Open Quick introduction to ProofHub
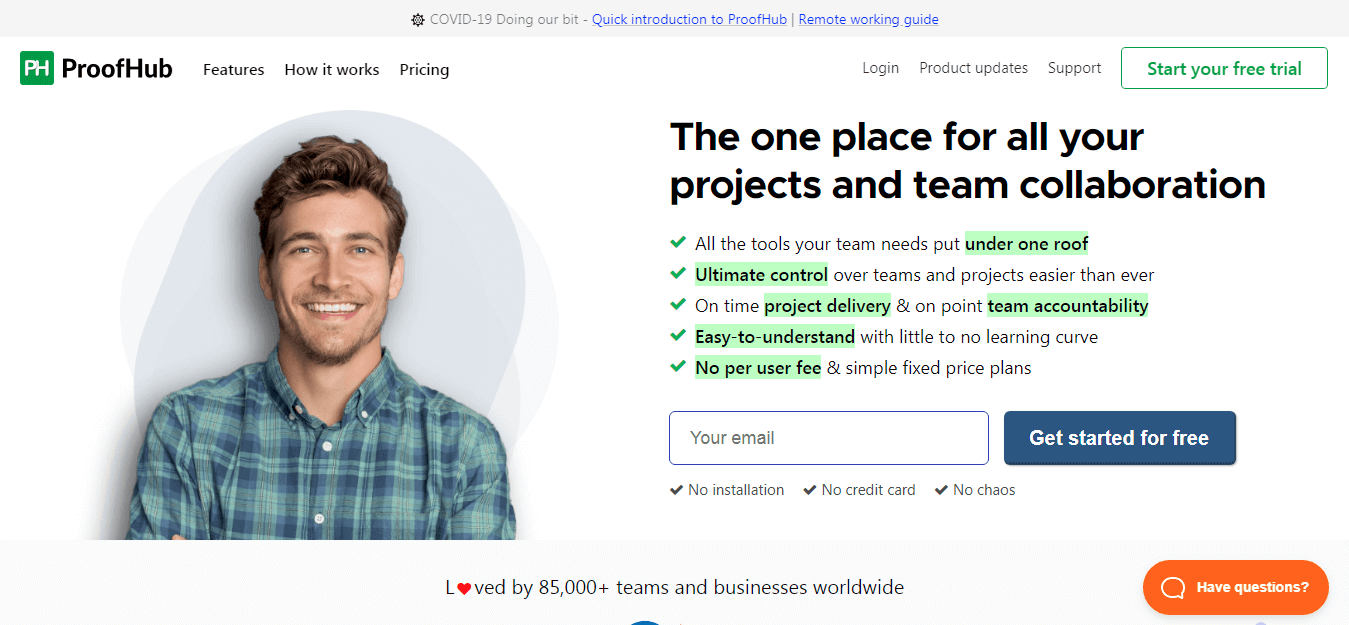Image resolution: width=1349 pixels, height=625 pixels. pos(689,18)
